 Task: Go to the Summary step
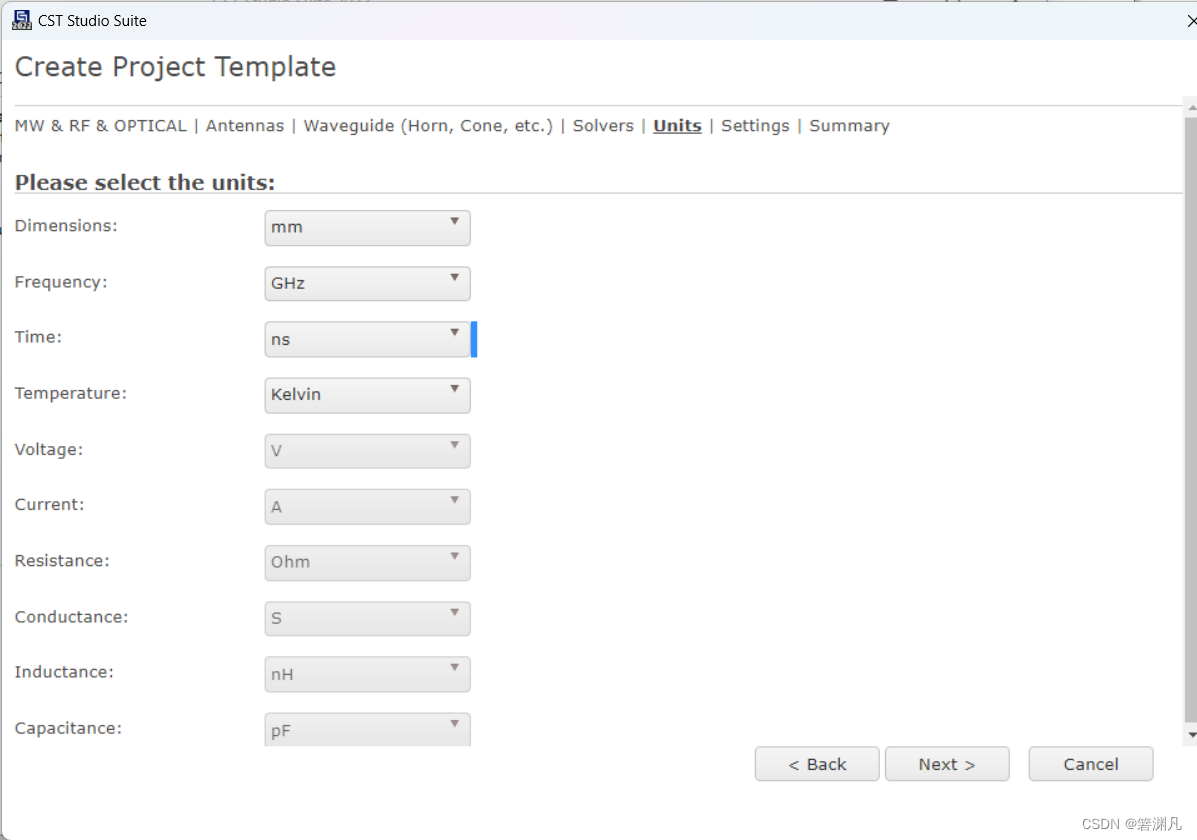(849, 126)
